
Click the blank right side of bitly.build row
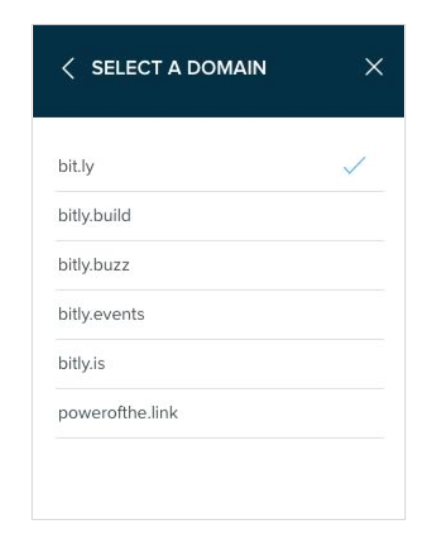pos(279,216)
